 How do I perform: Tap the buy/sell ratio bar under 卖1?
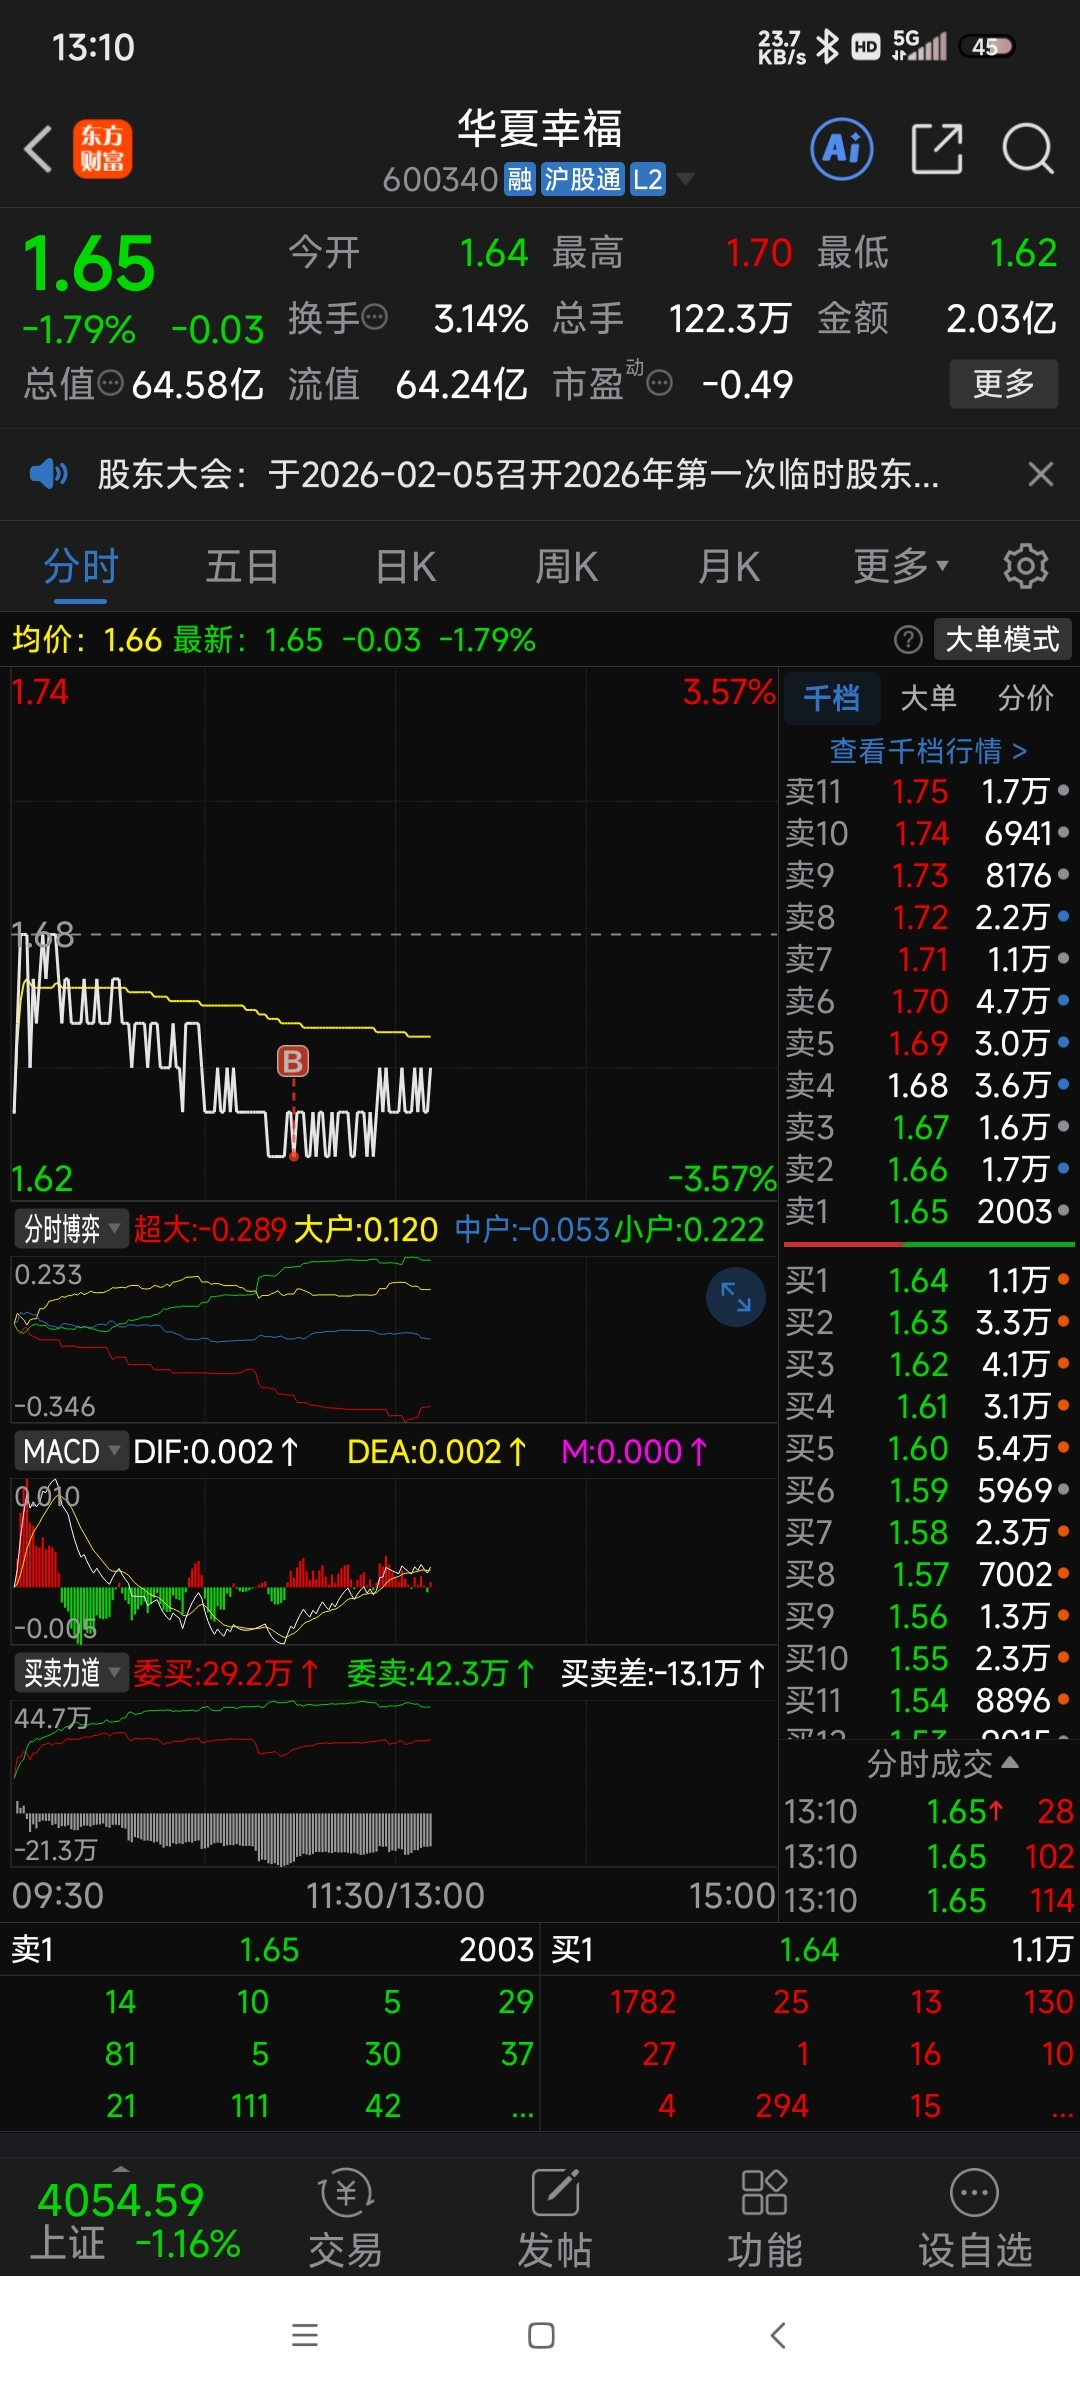pyautogui.click(x=929, y=1244)
